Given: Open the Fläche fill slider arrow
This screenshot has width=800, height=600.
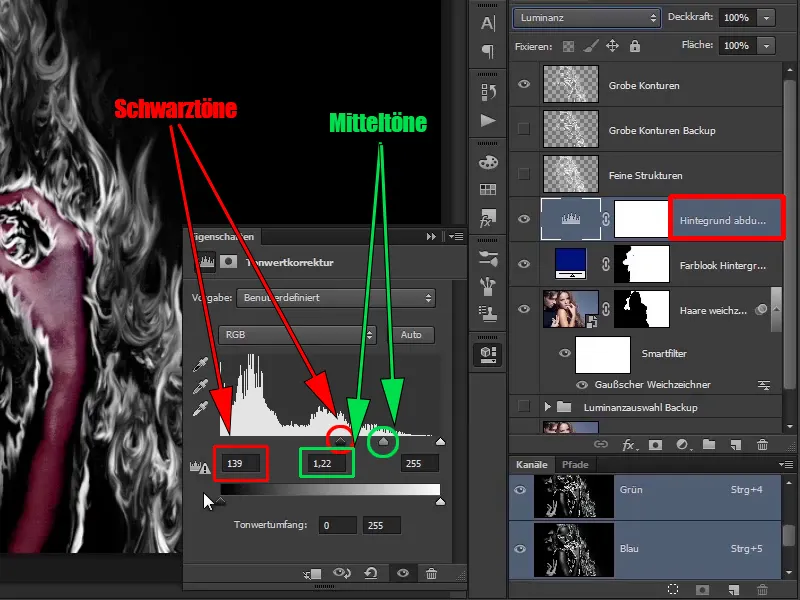Looking at the screenshot, I should pyautogui.click(x=766, y=46).
